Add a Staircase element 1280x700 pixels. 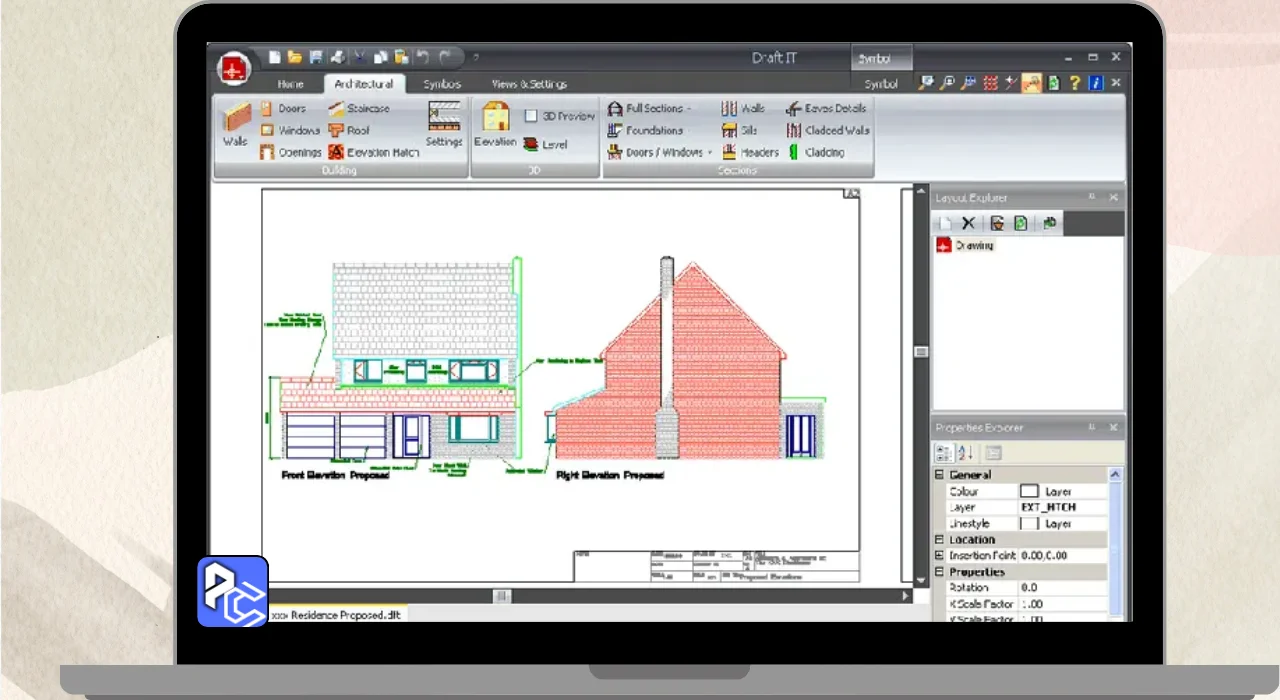(x=359, y=108)
